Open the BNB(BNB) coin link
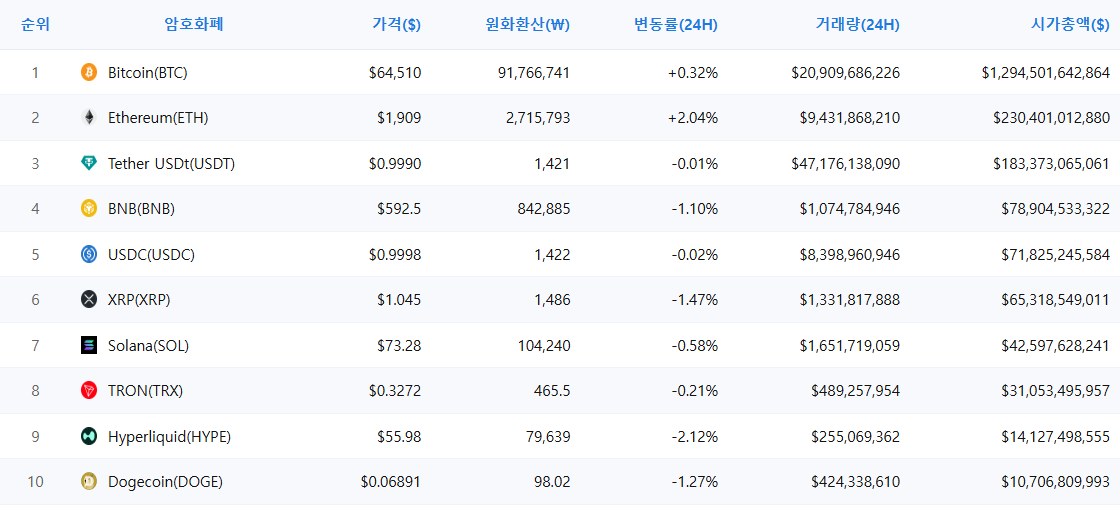1120x514 pixels. pos(141,208)
